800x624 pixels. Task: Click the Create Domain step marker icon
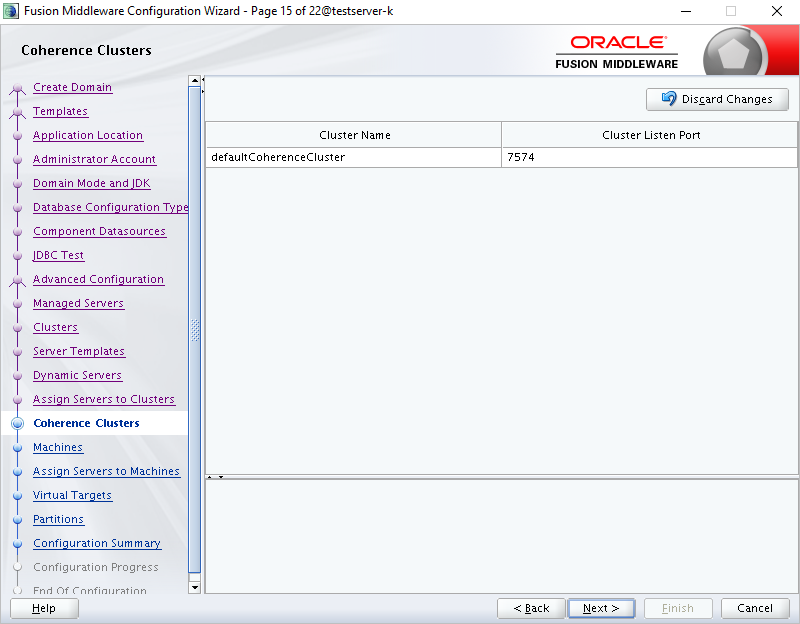[17, 89]
